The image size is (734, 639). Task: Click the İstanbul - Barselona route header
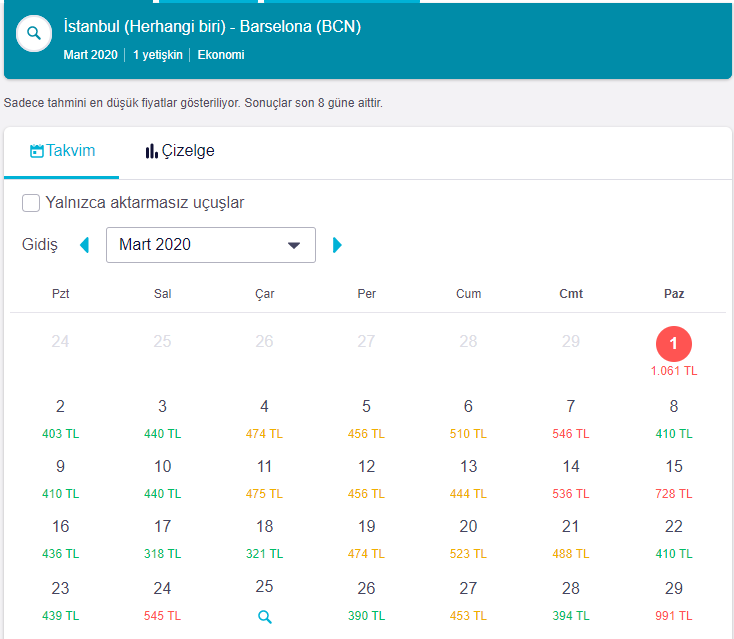point(213,27)
